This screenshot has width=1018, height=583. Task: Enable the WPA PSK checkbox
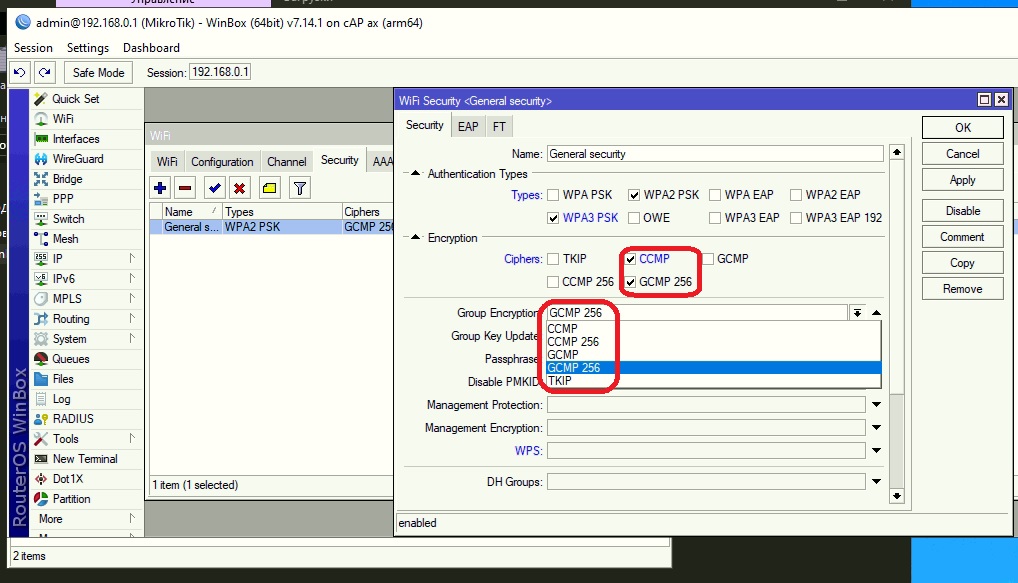(x=553, y=195)
